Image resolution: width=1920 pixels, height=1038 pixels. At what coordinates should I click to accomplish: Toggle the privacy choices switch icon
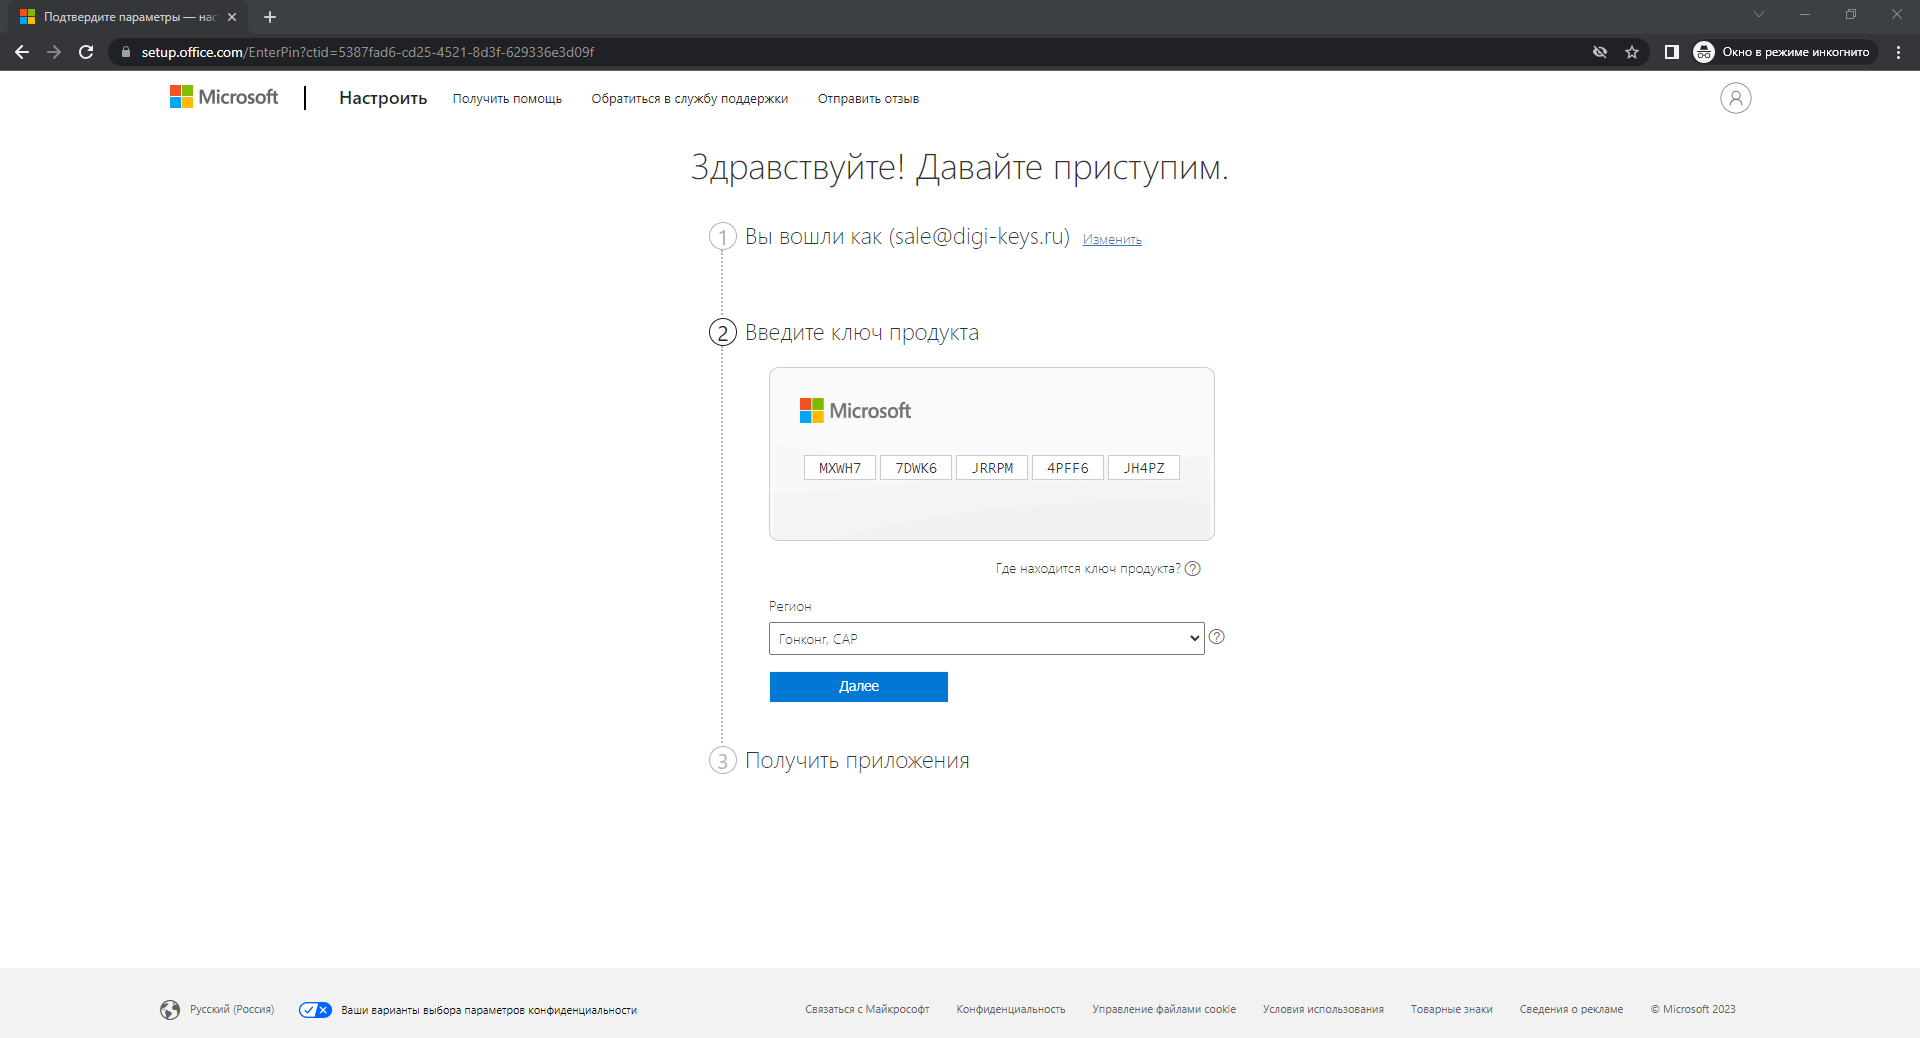pos(315,1010)
